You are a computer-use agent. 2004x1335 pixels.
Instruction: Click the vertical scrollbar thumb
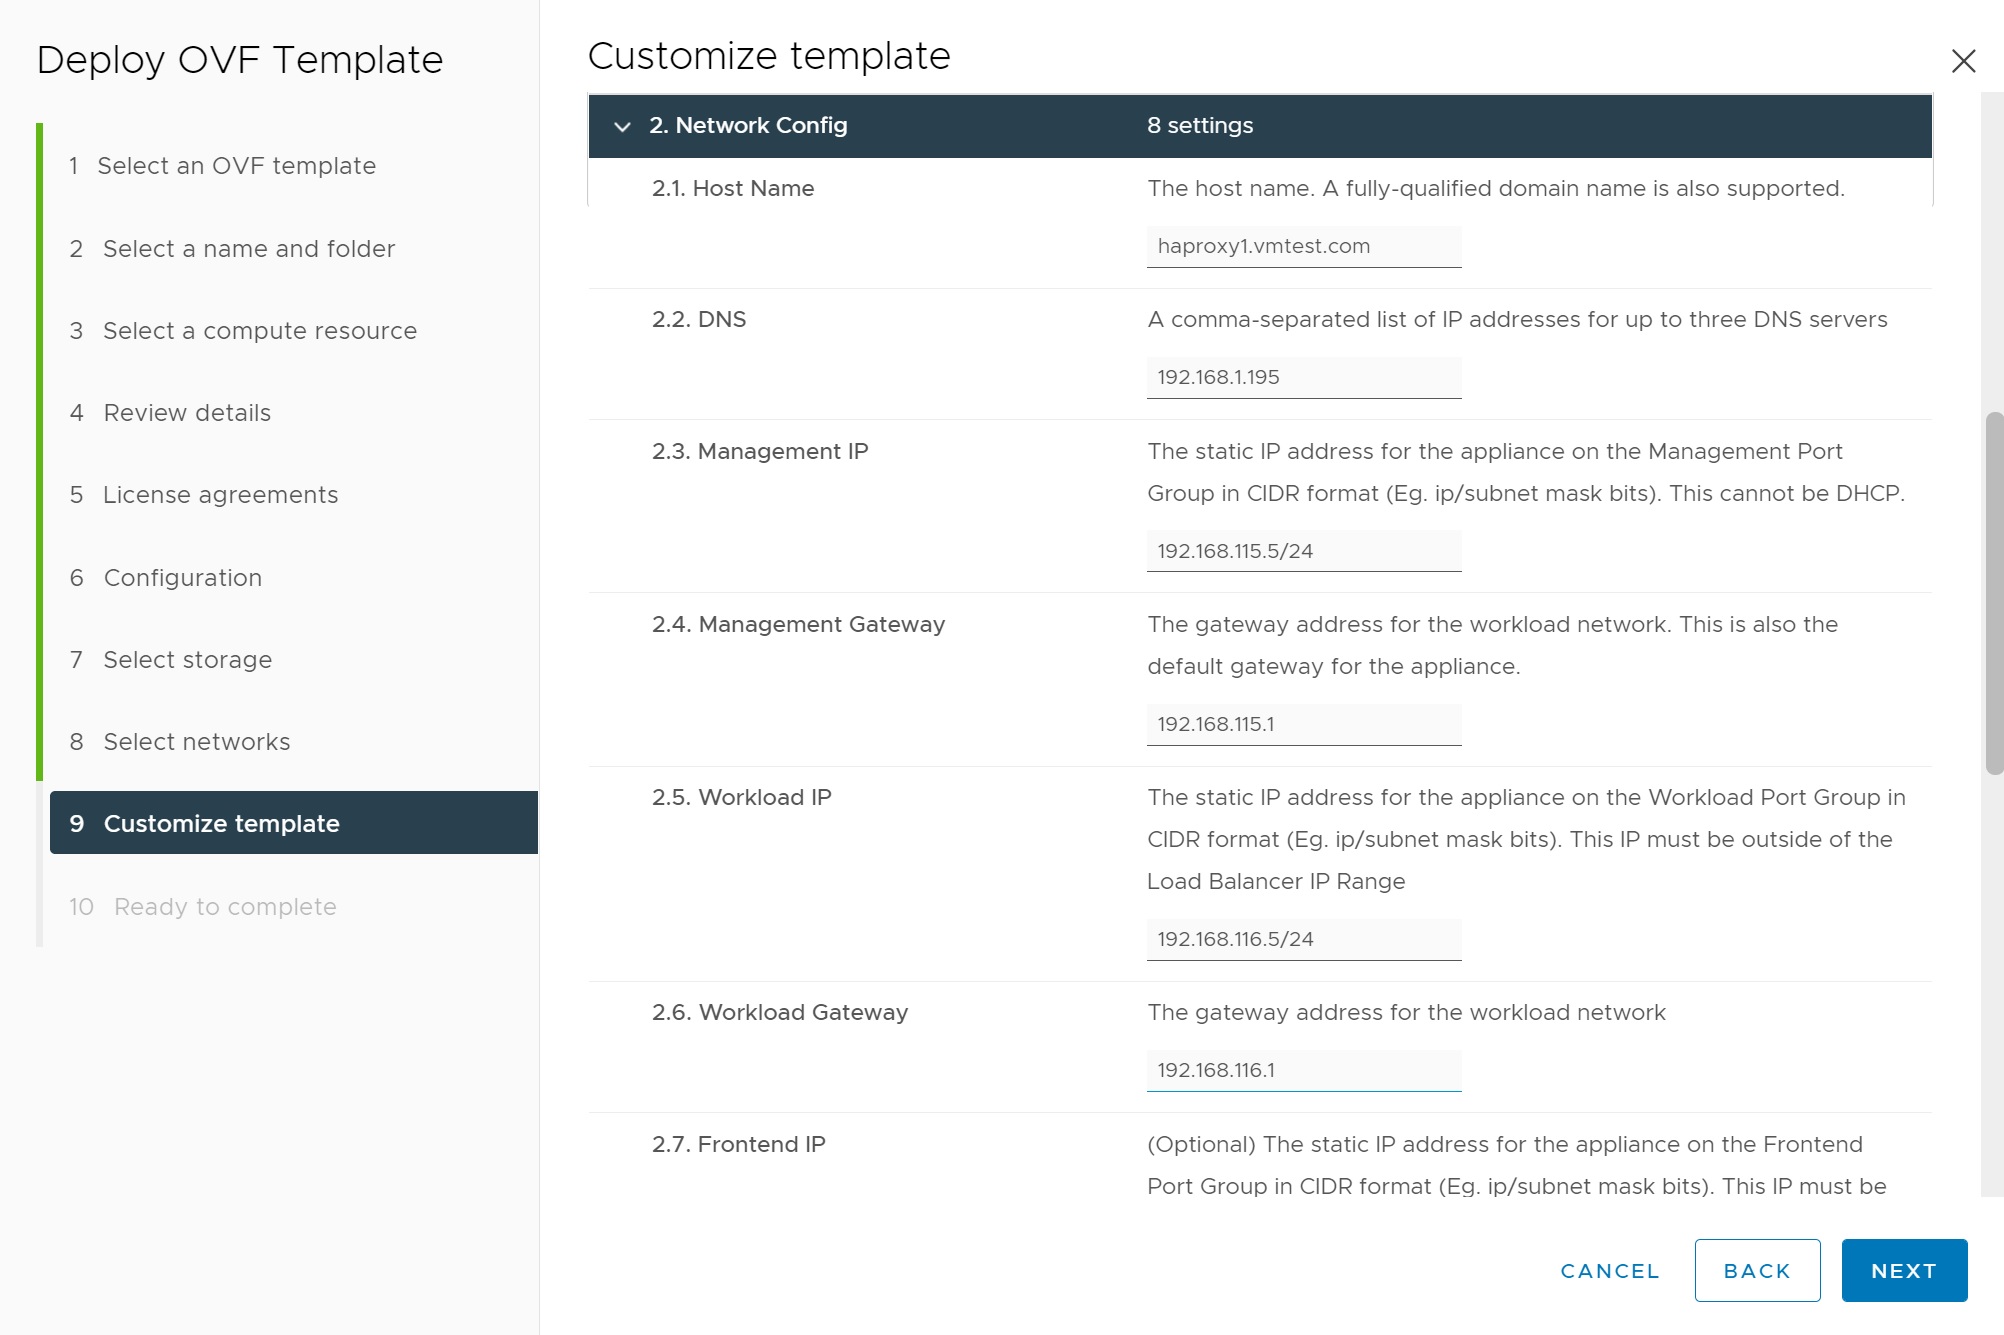pyautogui.click(x=1993, y=593)
